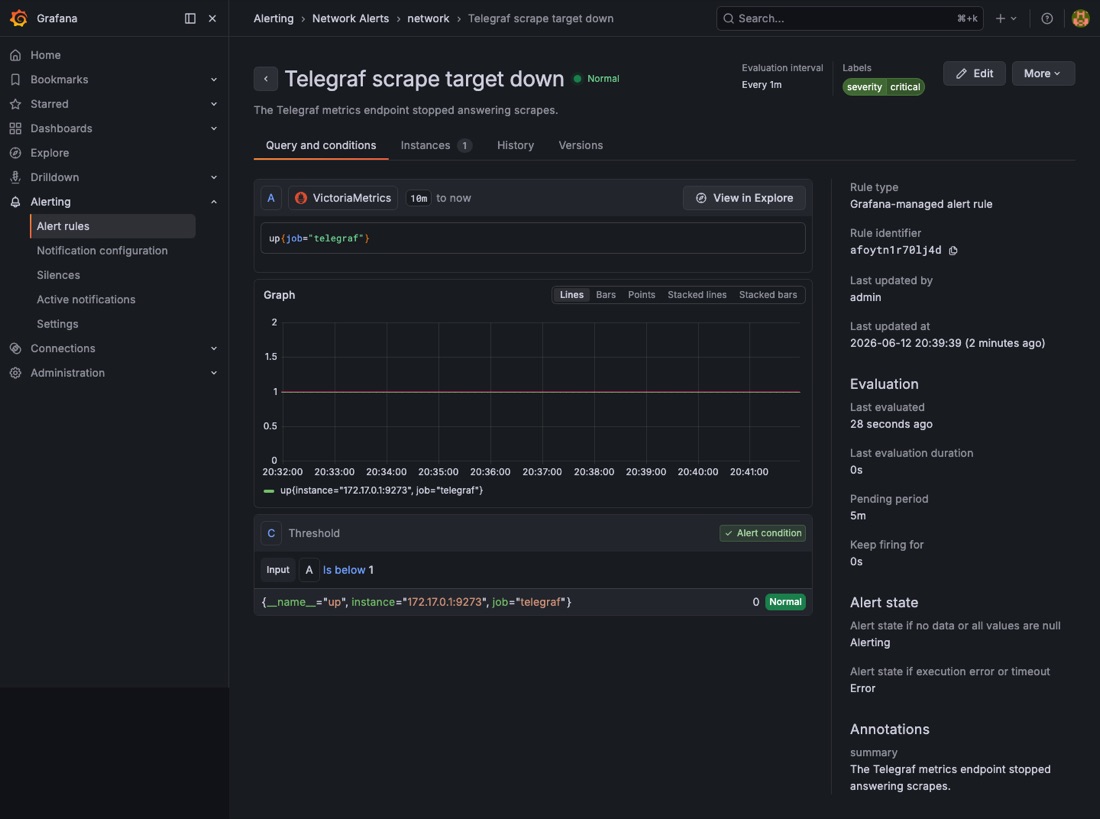Expand the Administration section chevron

[x=214, y=373]
